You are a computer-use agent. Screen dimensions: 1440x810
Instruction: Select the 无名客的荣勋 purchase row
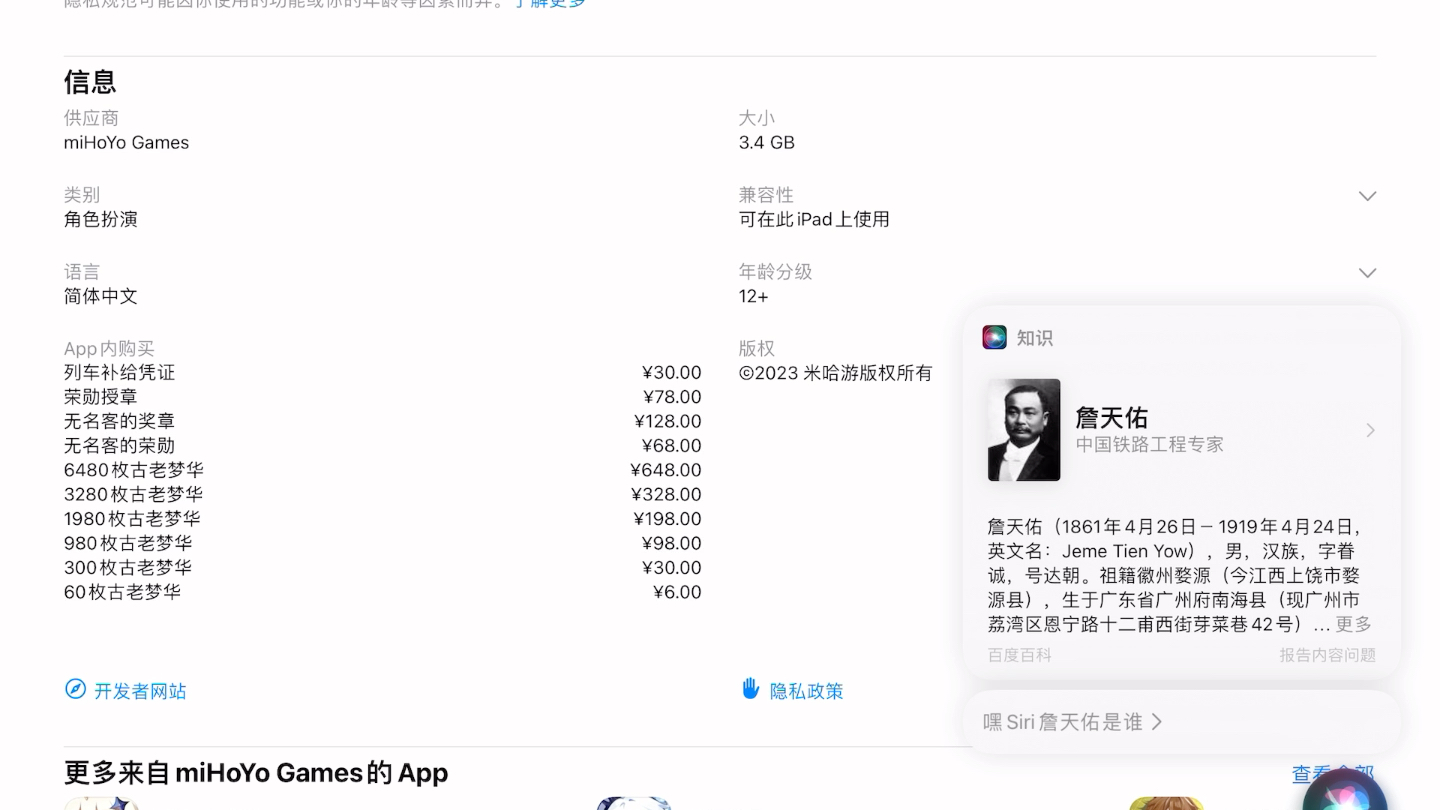pyautogui.click(x=383, y=446)
